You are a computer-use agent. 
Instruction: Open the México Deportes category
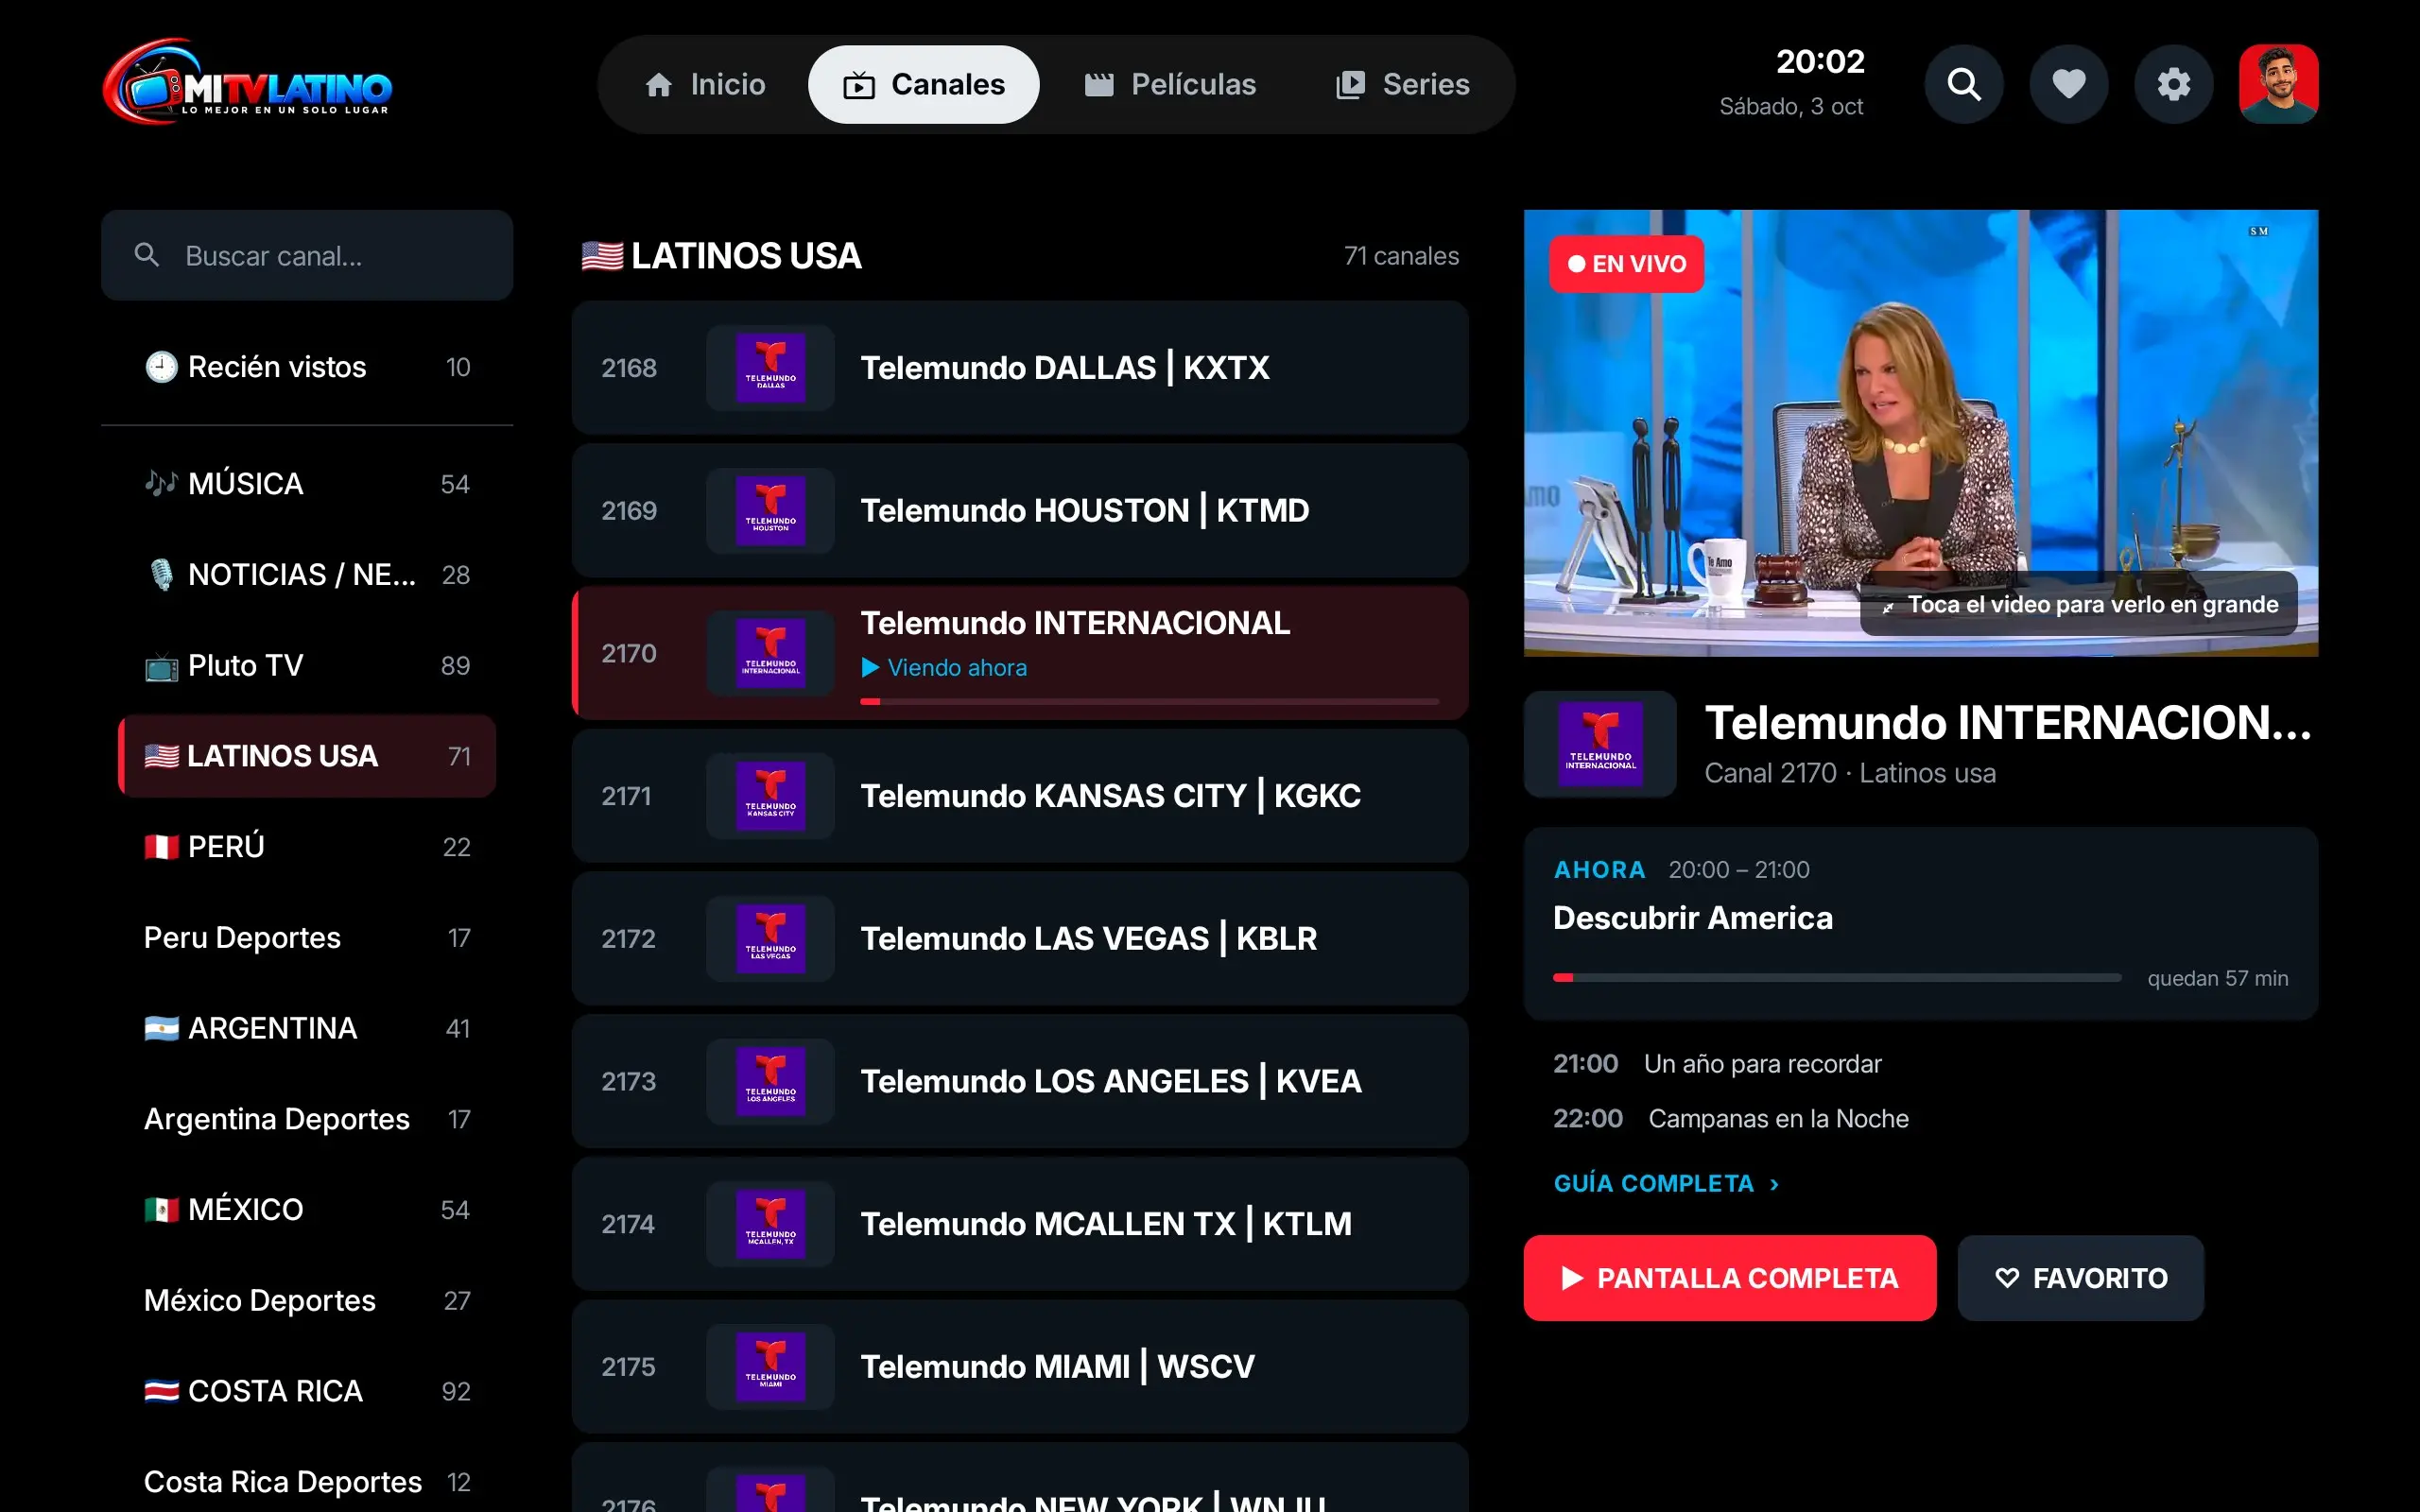(307, 1300)
